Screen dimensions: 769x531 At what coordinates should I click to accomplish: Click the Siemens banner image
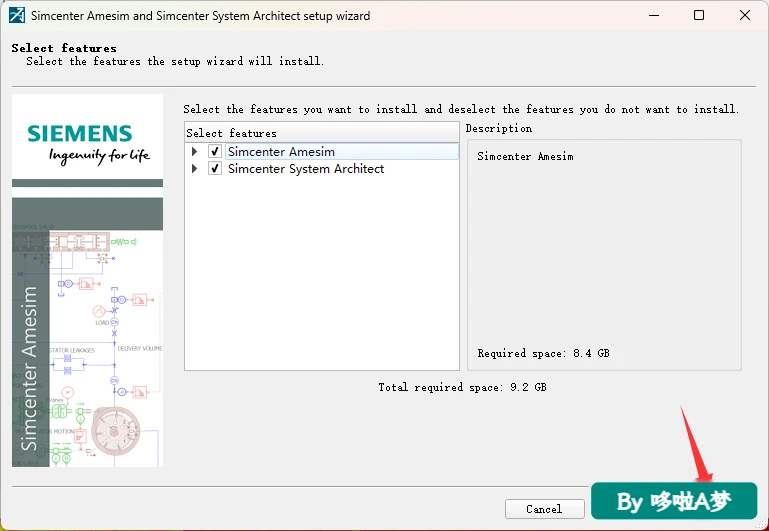[x=87, y=280]
